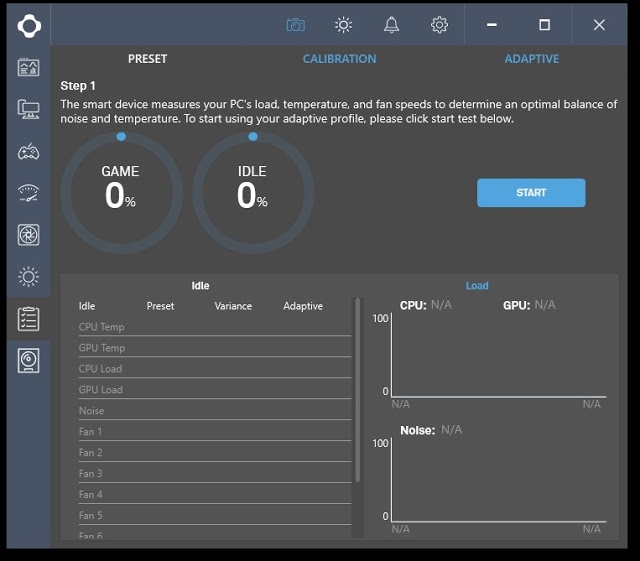Click the IDLE 0% progress dial
This screenshot has width=640, height=561.
click(253, 192)
